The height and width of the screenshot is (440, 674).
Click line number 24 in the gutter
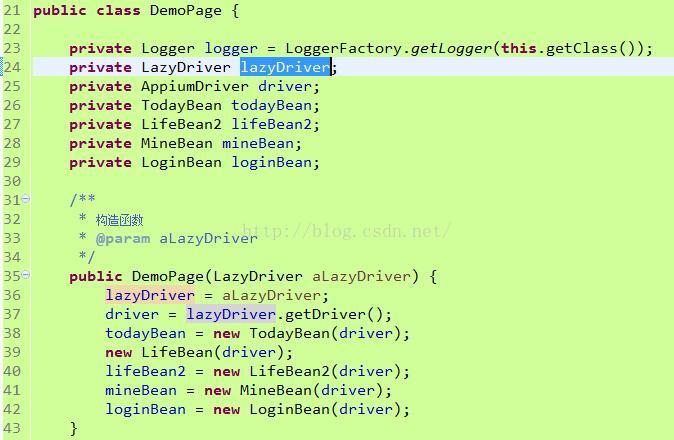tap(12, 67)
